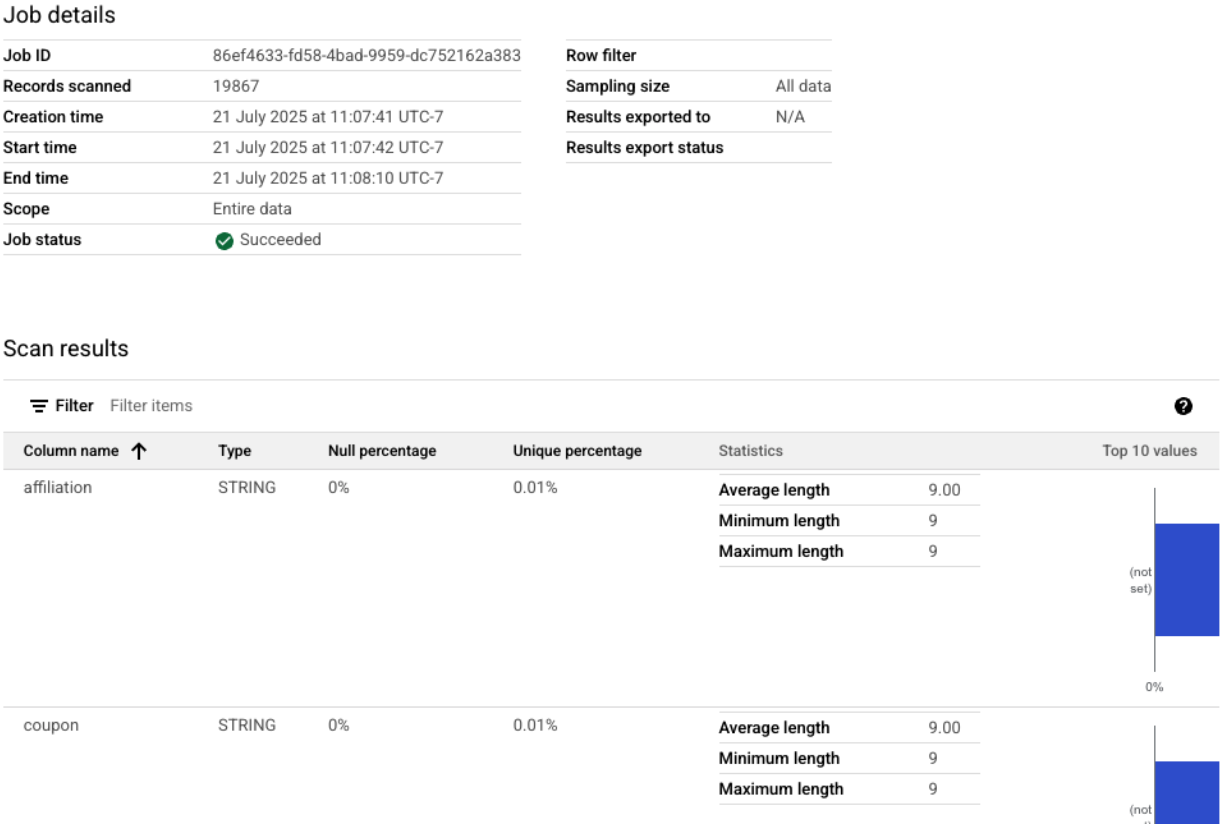Screen dimensions: 1224x828
Task: Click the Records scanned value 19867
Action: pyautogui.click(x=236, y=86)
